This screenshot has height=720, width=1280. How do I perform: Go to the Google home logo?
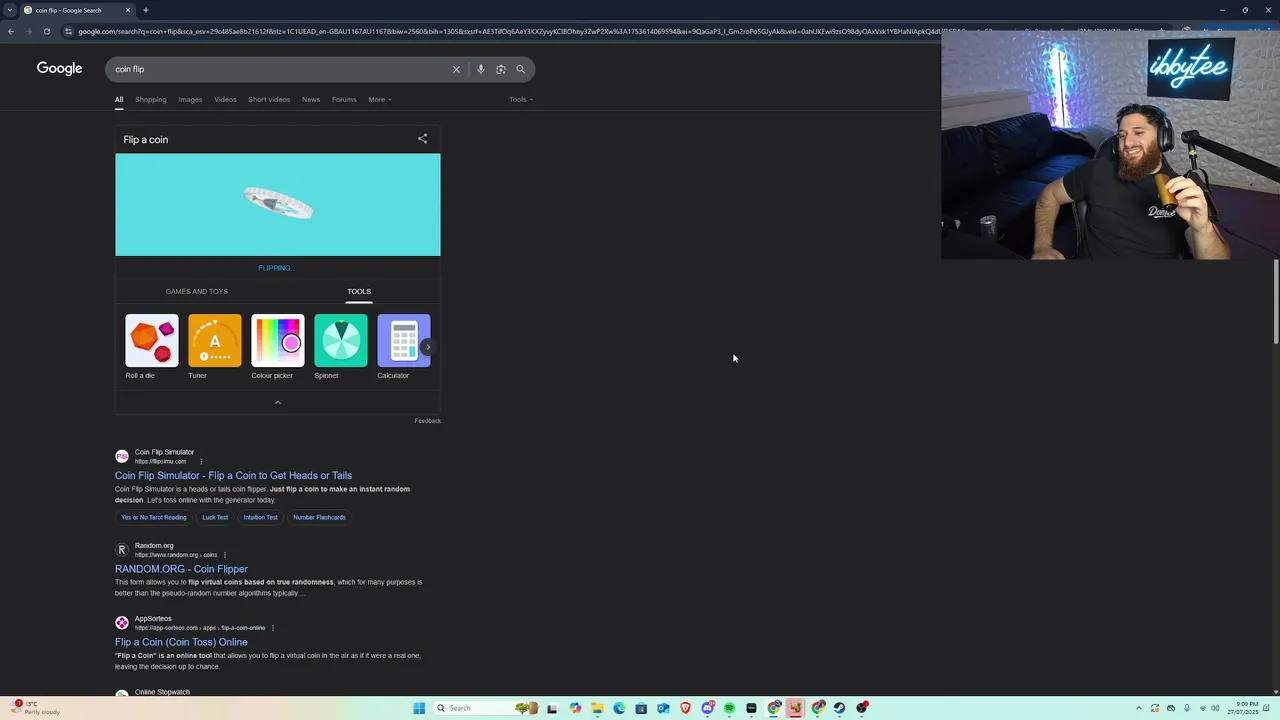[x=59, y=68]
